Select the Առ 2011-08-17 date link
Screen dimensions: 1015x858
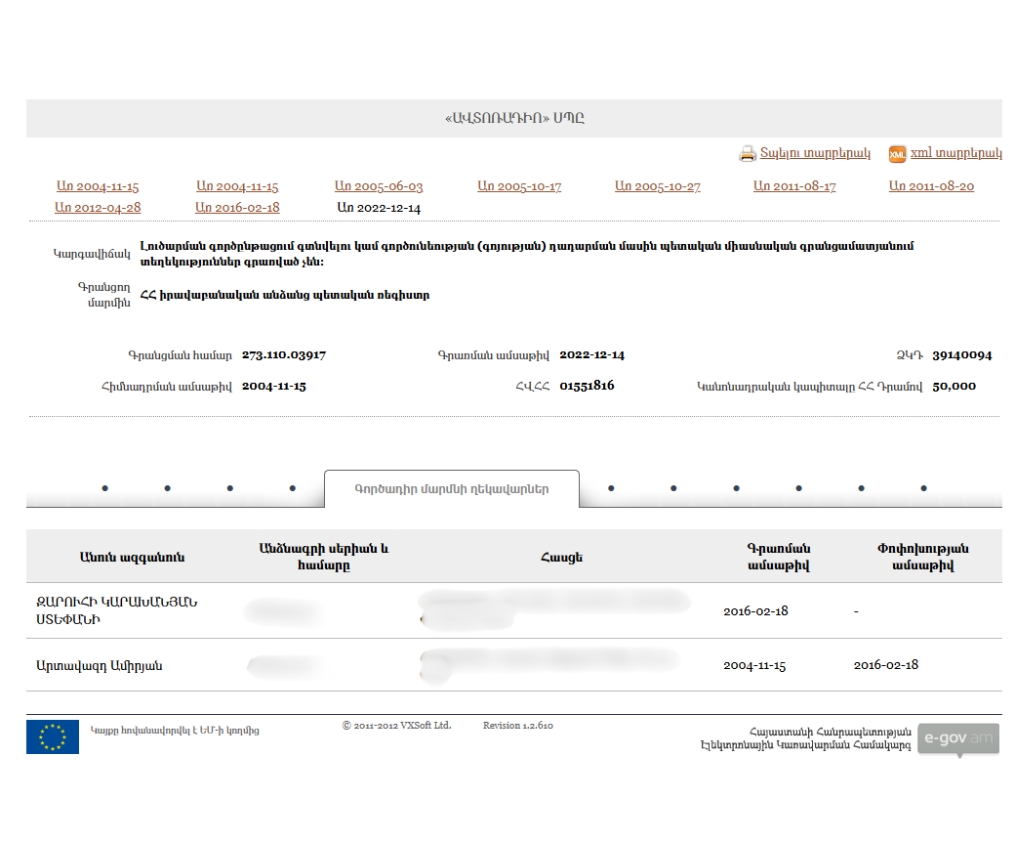(x=794, y=187)
